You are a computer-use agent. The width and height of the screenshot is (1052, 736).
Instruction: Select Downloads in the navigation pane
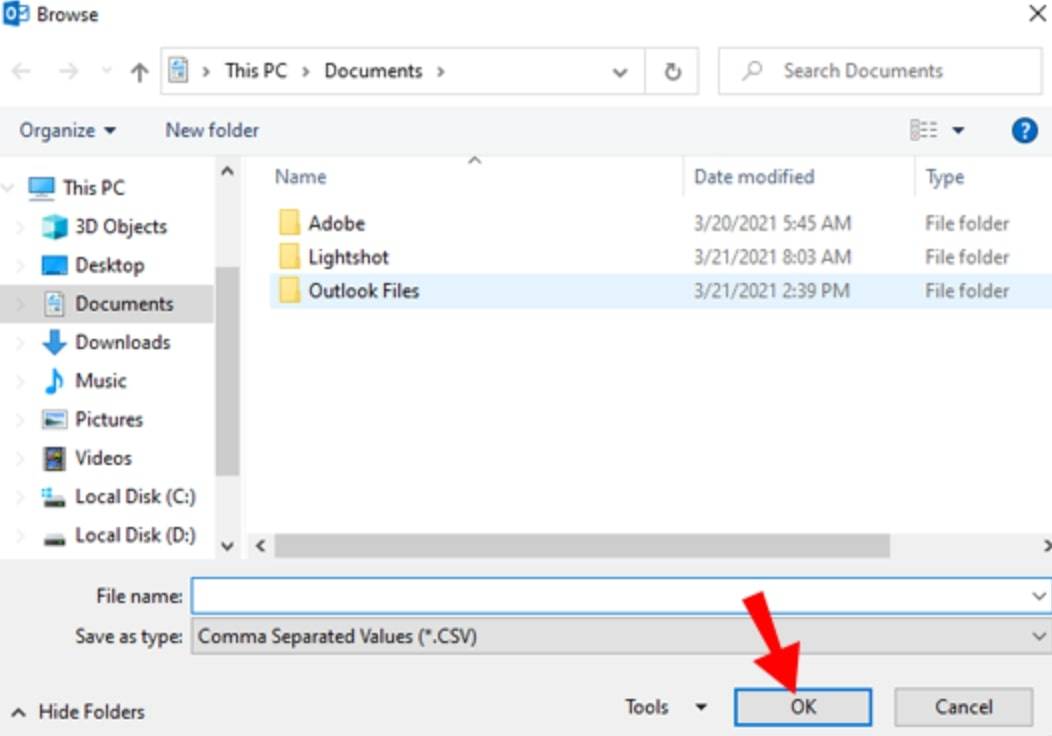pos(123,342)
